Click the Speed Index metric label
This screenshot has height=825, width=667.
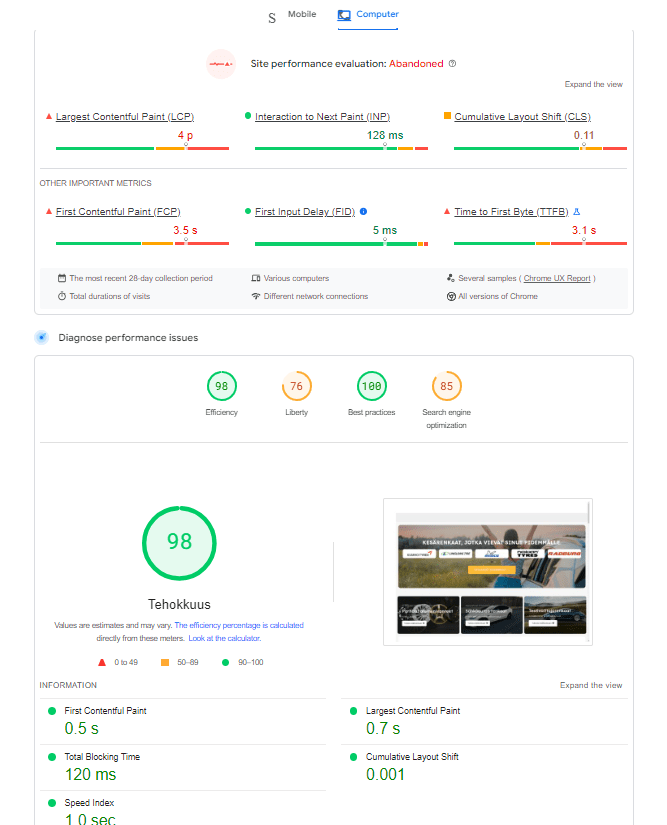click(x=89, y=803)
